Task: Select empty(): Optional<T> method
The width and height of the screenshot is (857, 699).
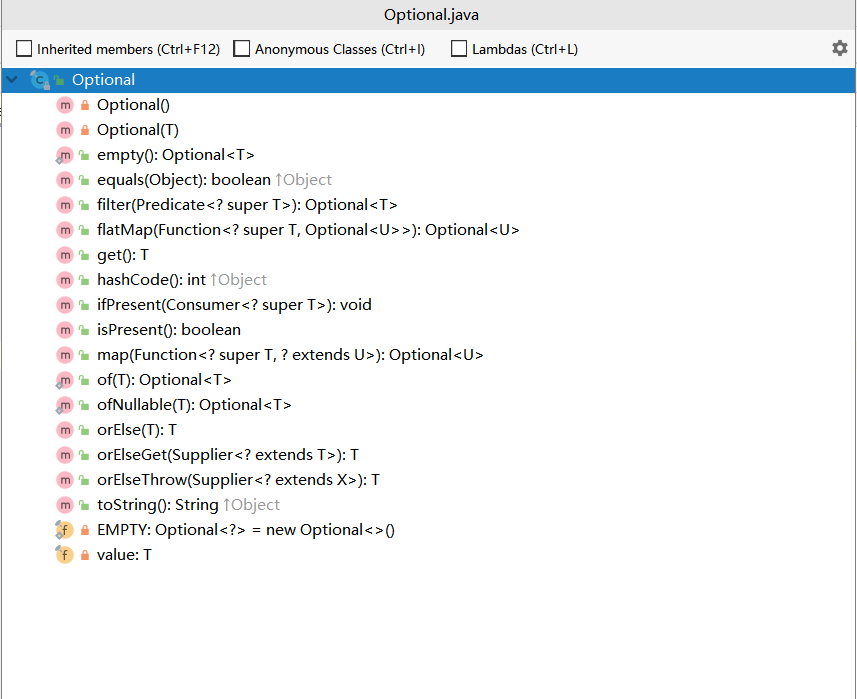Action: [175, 155]
